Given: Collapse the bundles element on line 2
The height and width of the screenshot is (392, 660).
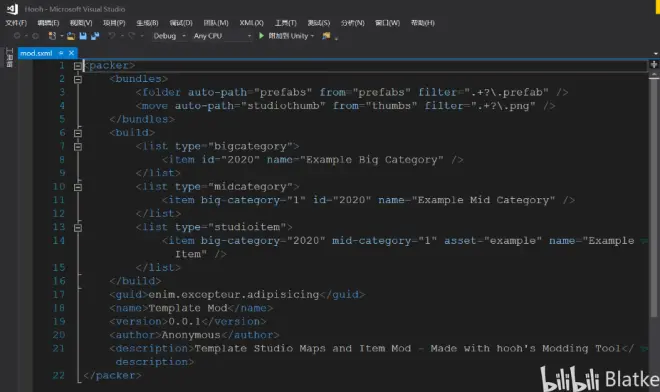Looking at the screenshot, I should click(x=78, y=79).
